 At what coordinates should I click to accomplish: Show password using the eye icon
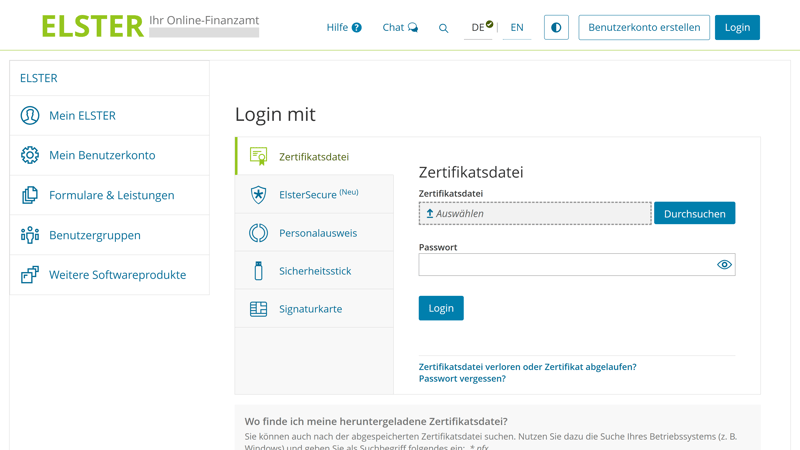coord(724,265)
